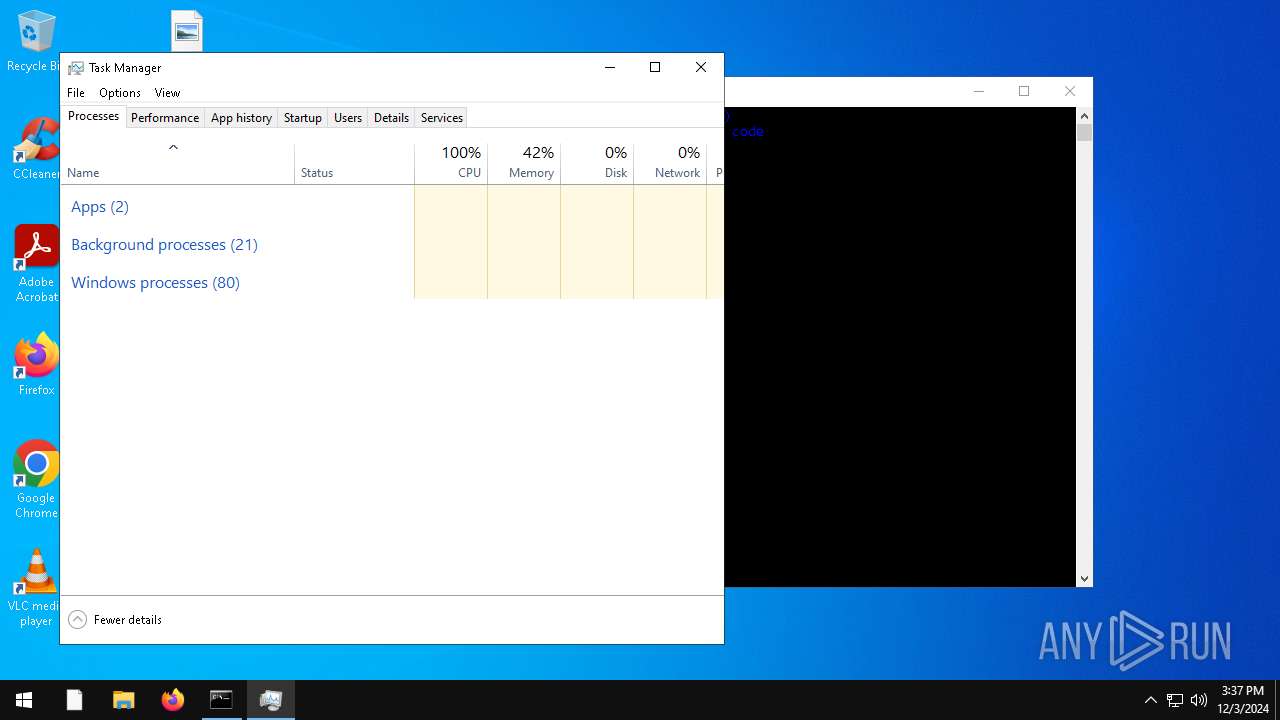Maximize the console window behind Task Manager
This screenshot has height=720, width=1280.
[1024, 91]
